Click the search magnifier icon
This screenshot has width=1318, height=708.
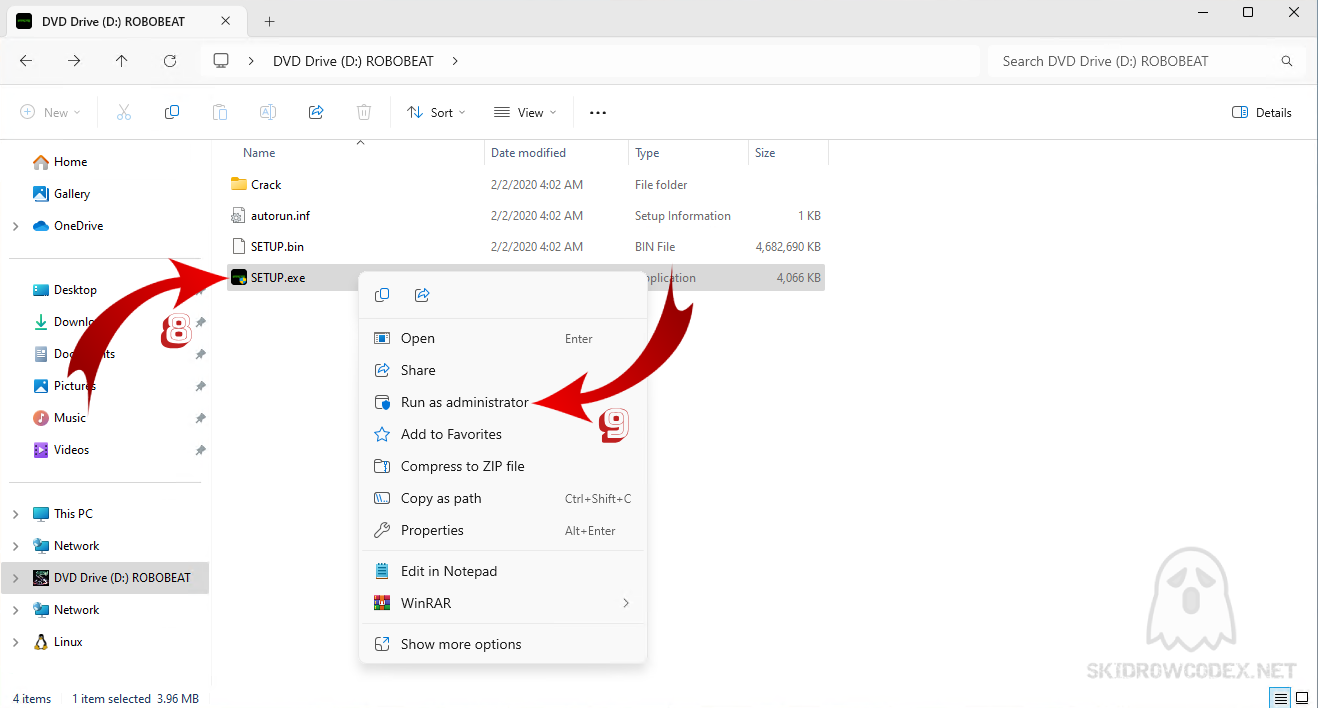tap(1287, 61)
